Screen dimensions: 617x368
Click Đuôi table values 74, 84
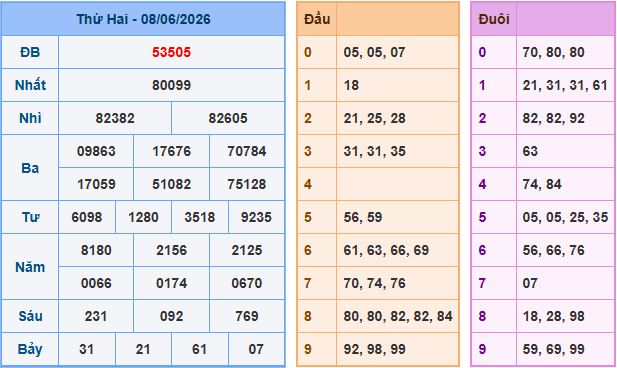pos(542,184)
